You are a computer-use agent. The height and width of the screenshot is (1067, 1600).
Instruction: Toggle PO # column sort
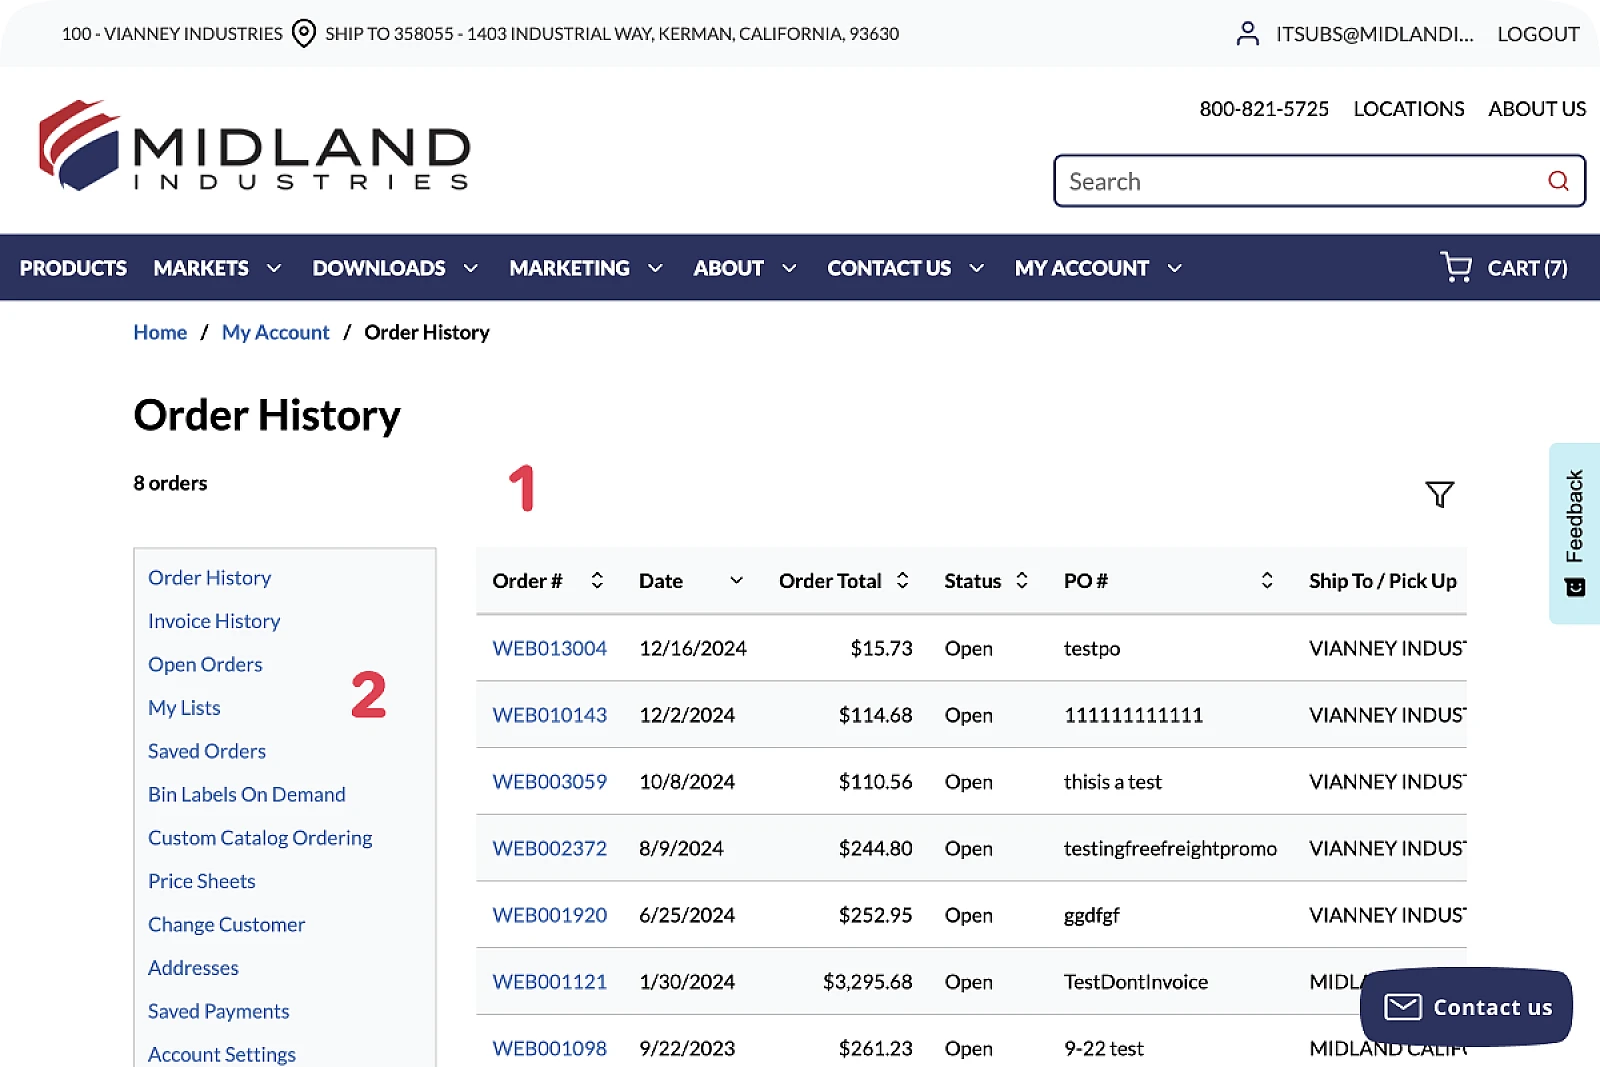point(1266,581)
